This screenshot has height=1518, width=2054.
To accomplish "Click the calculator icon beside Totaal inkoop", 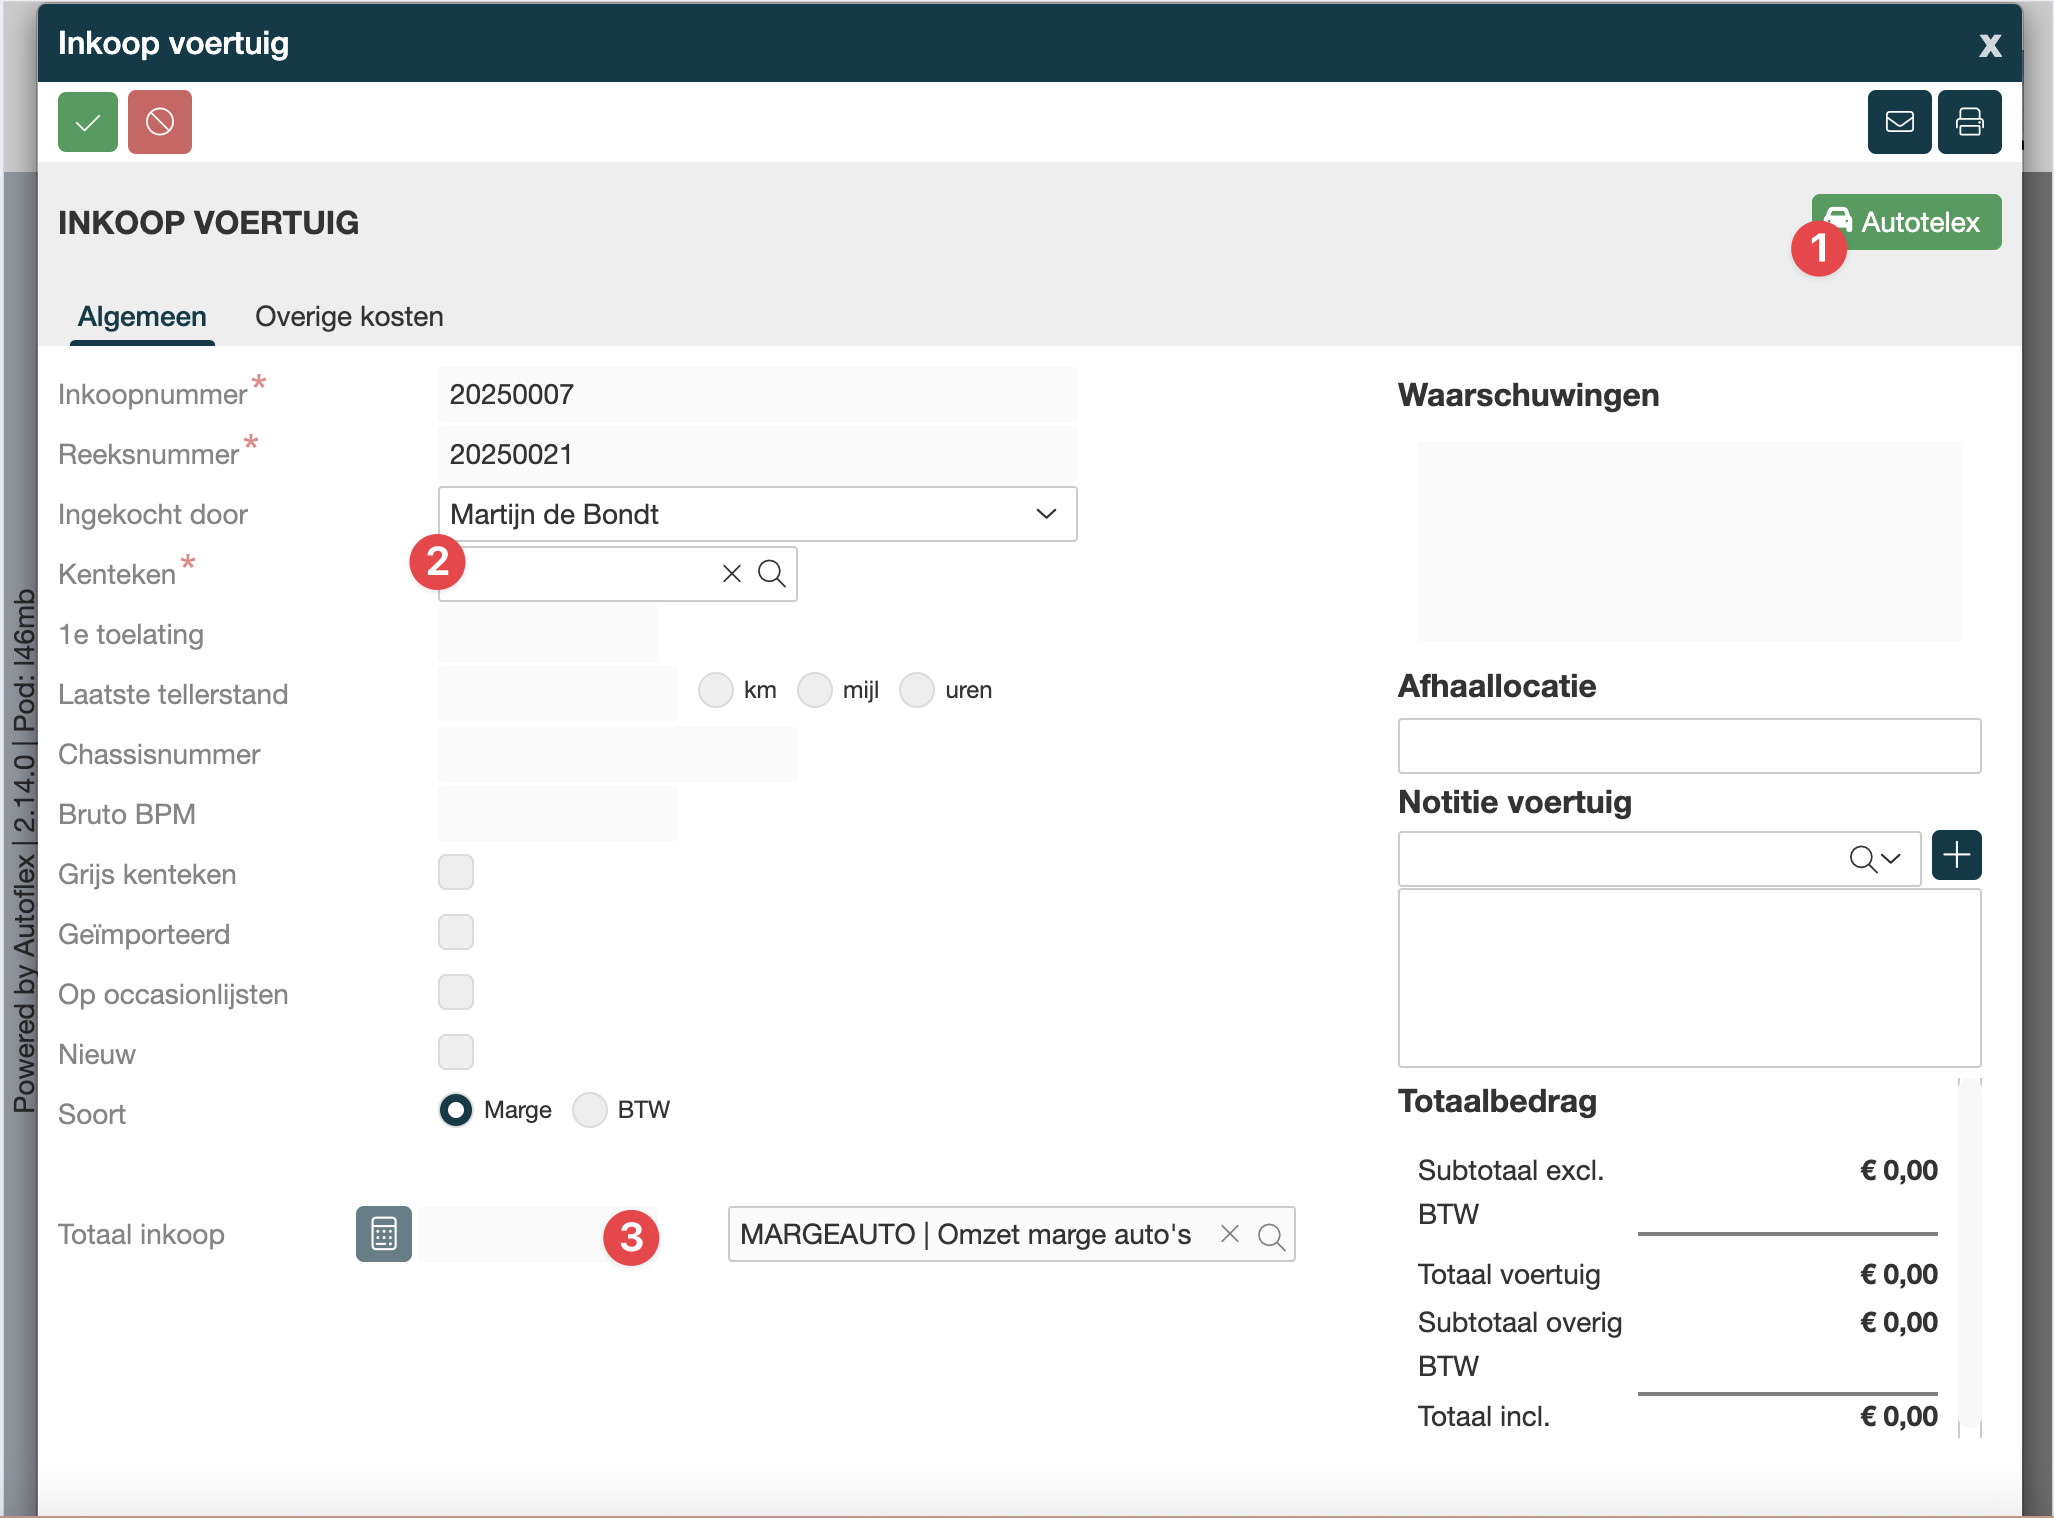I will point(384,1233).
